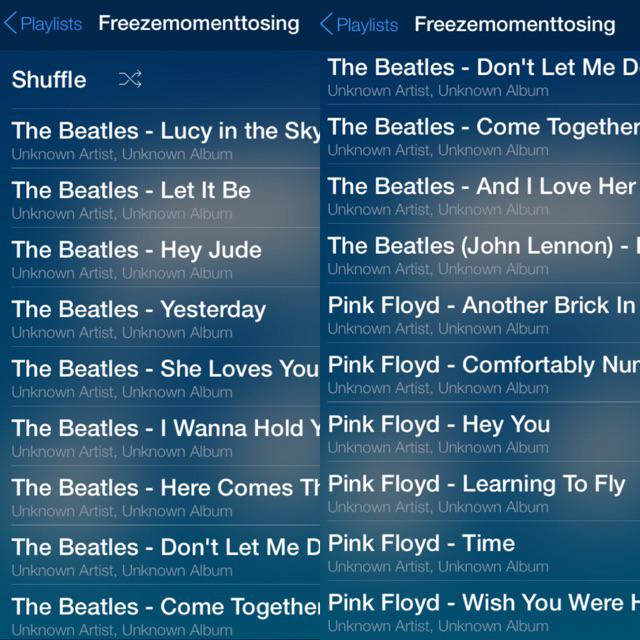Screen dimensions: 640x640
Task: Play Pink Floyd - Learning To Fly
Action: point(484,491)
